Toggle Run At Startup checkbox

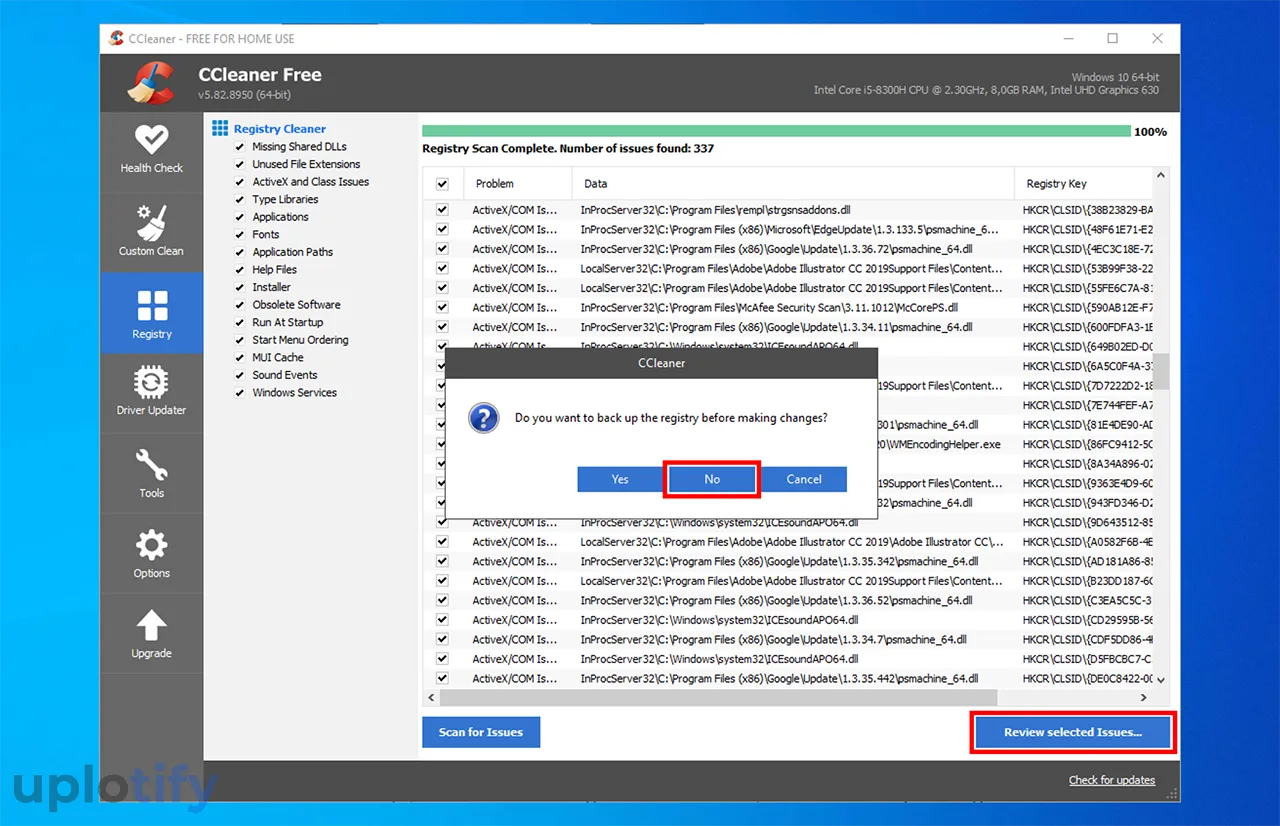pyautogui.click(x=240, y=323)
